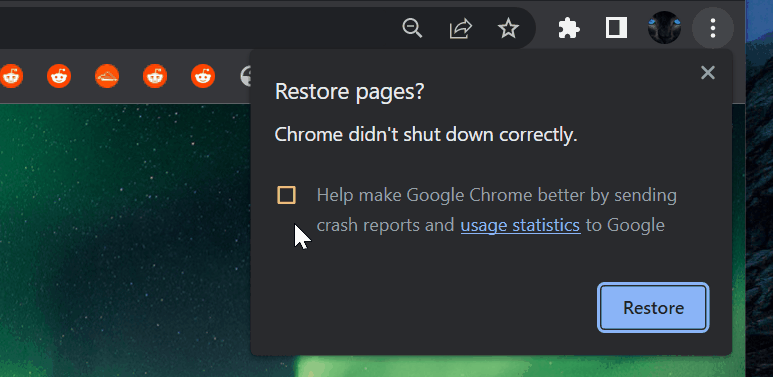This screenshot has width=773, height=377.
Task: Click the green aurora page background
Action: point(123,237)
